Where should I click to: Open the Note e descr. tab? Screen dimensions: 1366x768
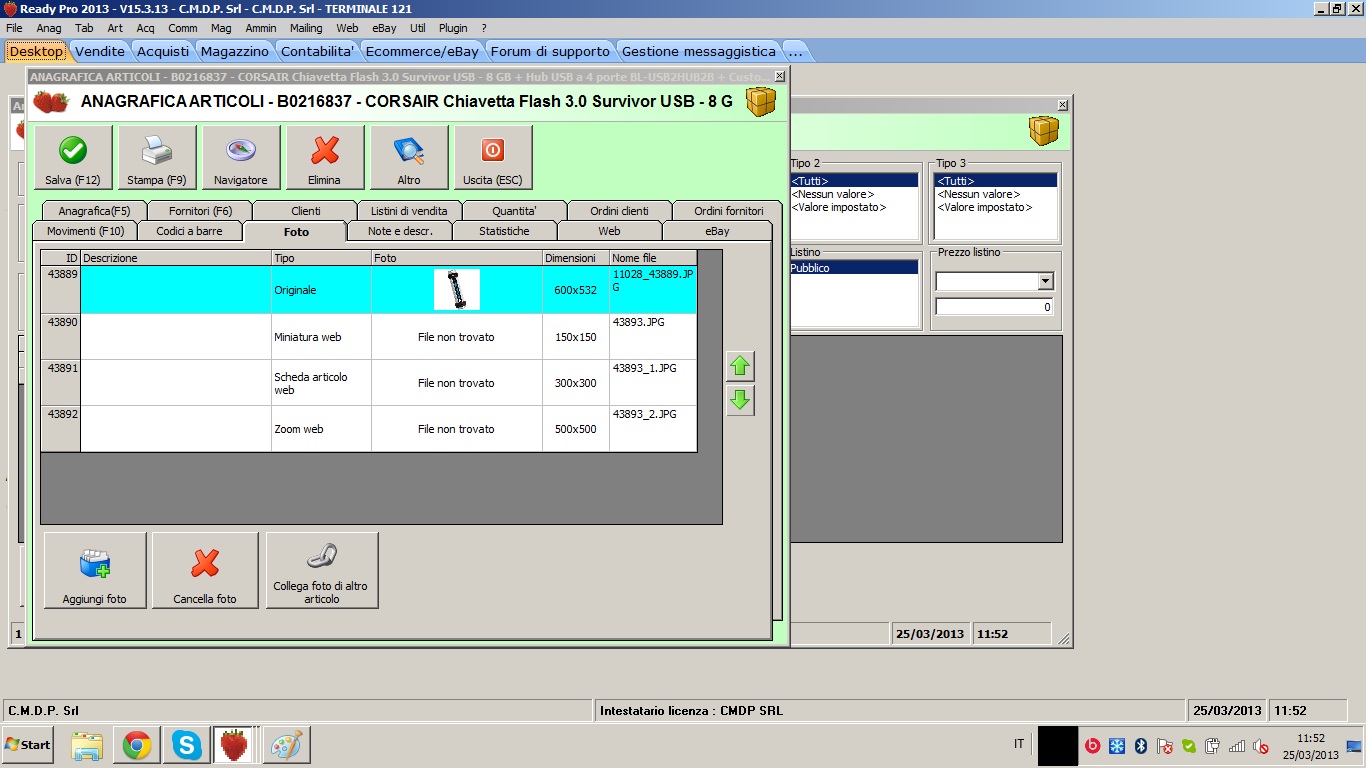coord(400,231)
